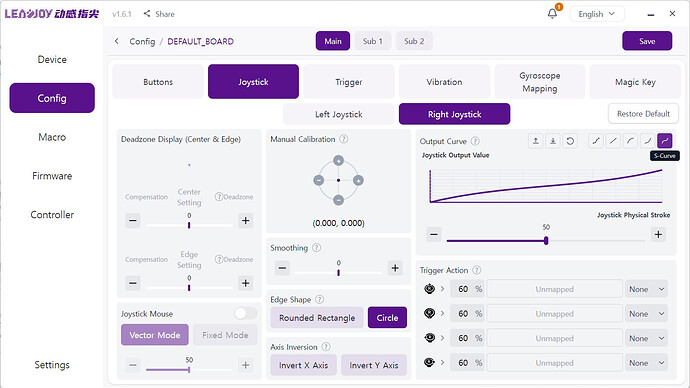The height and width of the screenshot is (388, 690).
Task: Select the straight linear curve preset icon
Action: point(613,141)
